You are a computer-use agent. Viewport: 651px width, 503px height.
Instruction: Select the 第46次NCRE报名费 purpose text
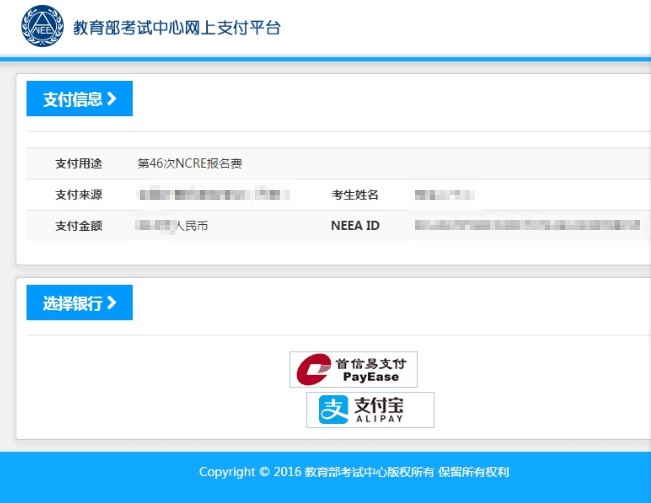point(190,164)
